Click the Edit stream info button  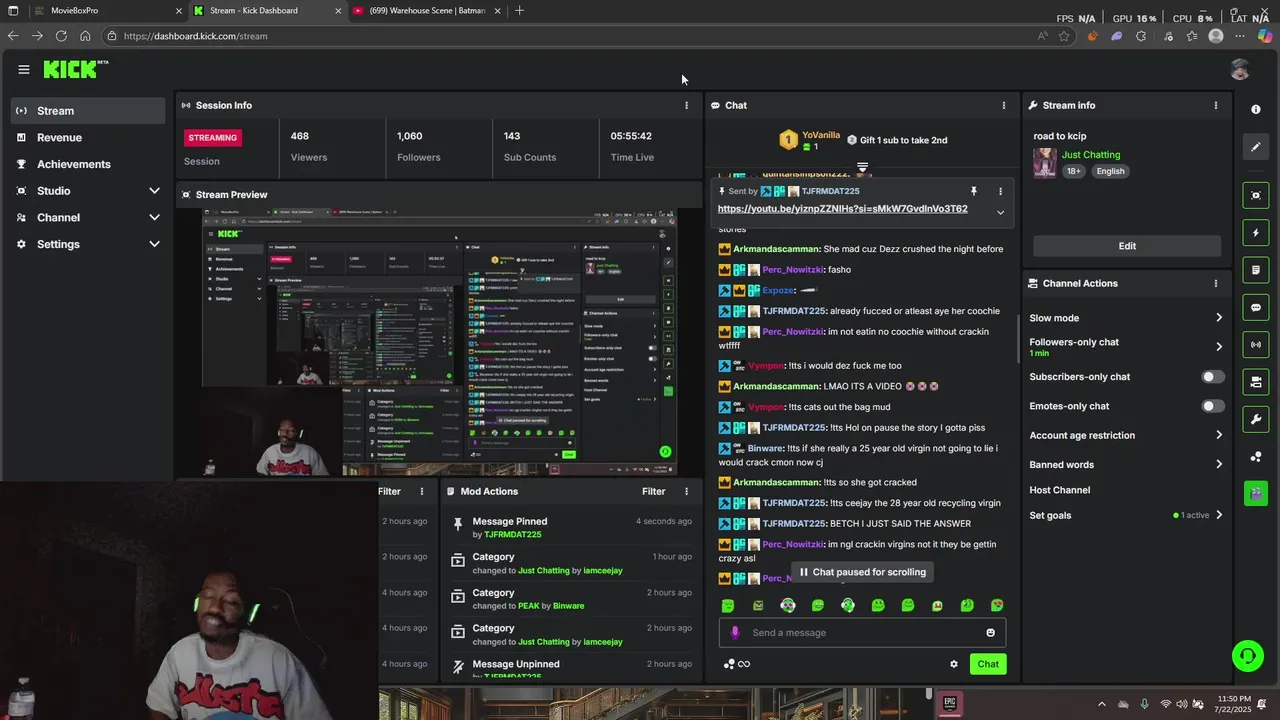click(x=1127, y=246)
